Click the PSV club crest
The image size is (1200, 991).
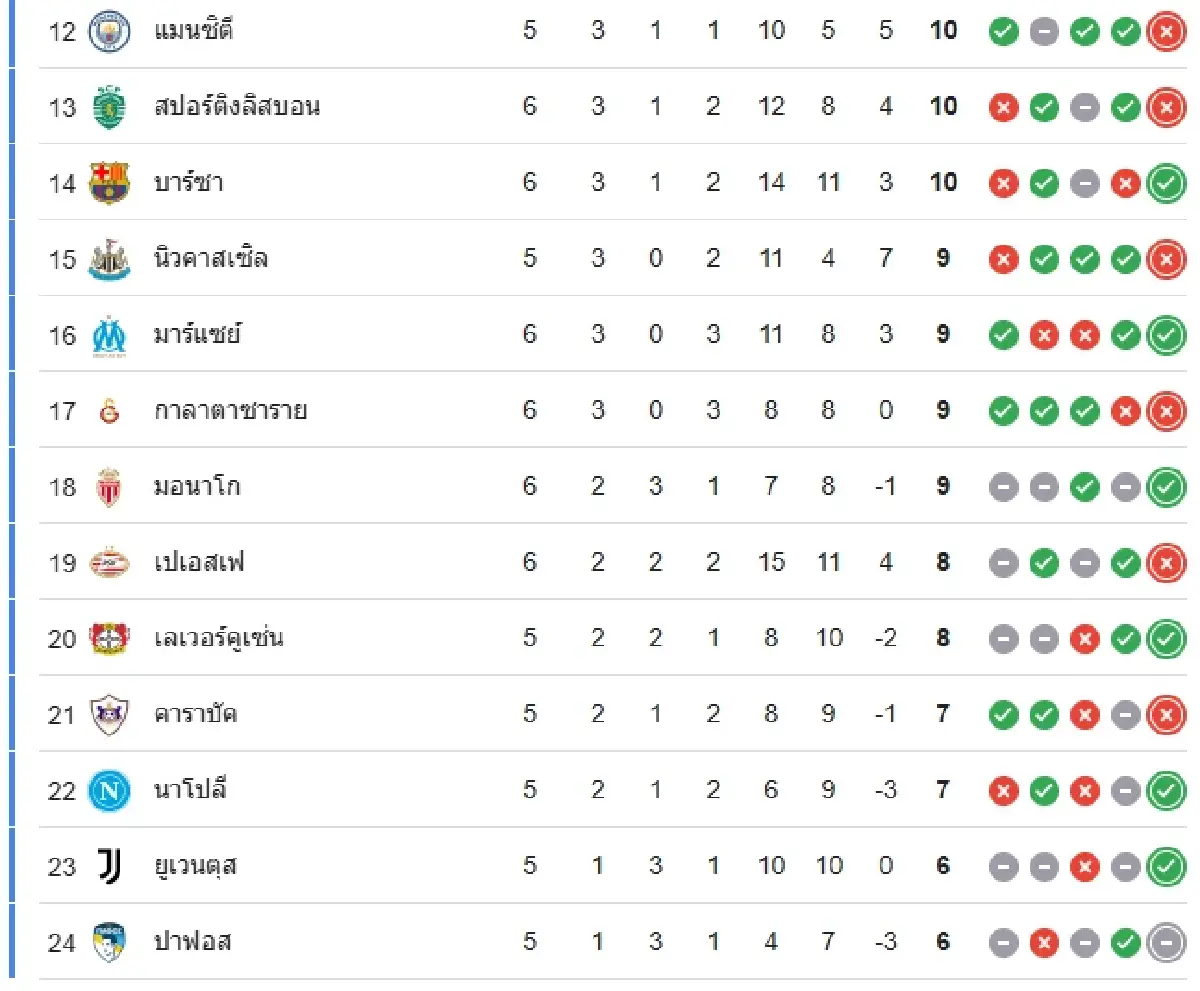(109, 563)
